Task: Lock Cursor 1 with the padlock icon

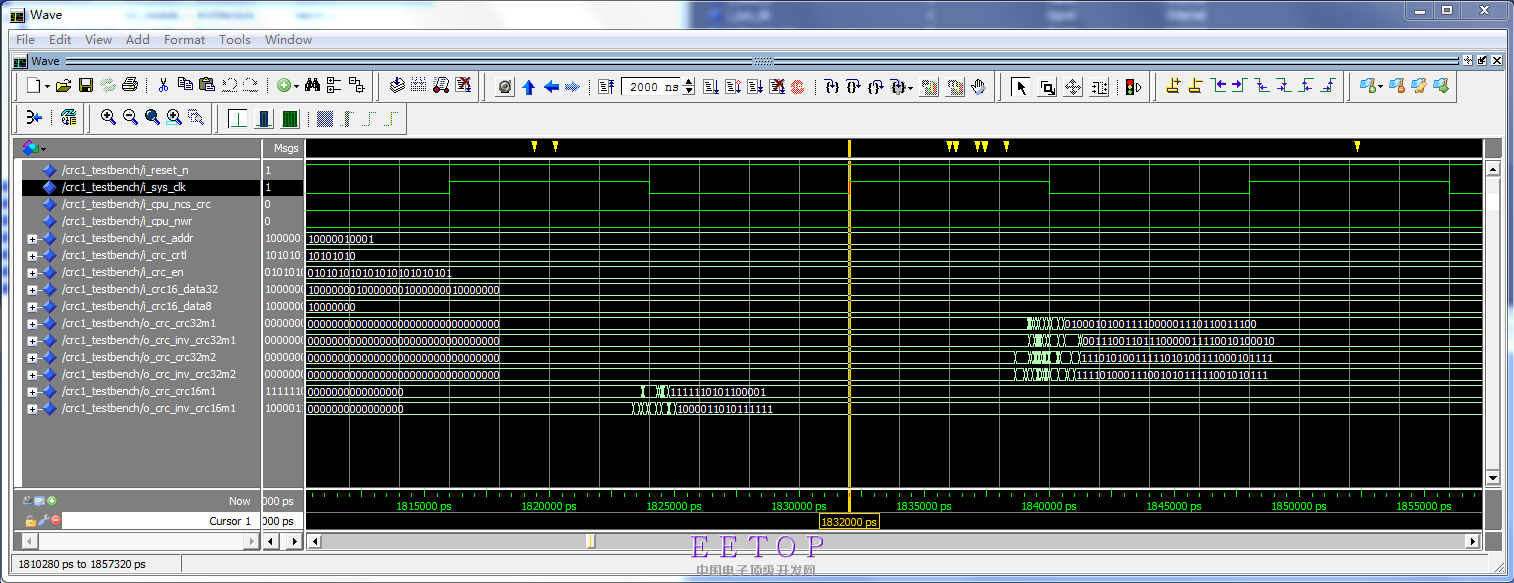Action: 30,521
